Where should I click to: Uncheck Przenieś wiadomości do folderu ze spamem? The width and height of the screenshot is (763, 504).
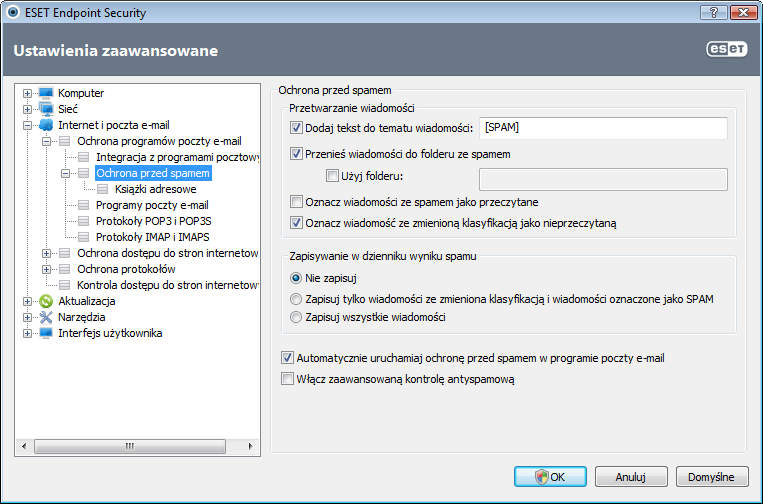click(296, 154)
